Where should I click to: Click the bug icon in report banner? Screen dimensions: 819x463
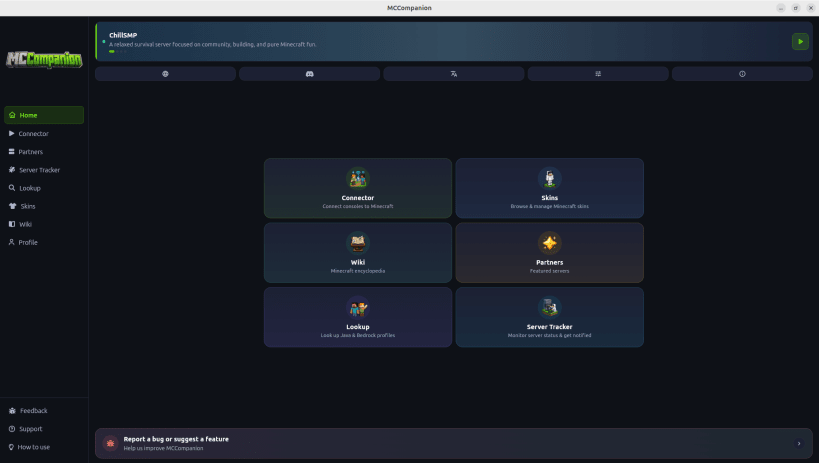pyautogui.click(x=110, y=443)
